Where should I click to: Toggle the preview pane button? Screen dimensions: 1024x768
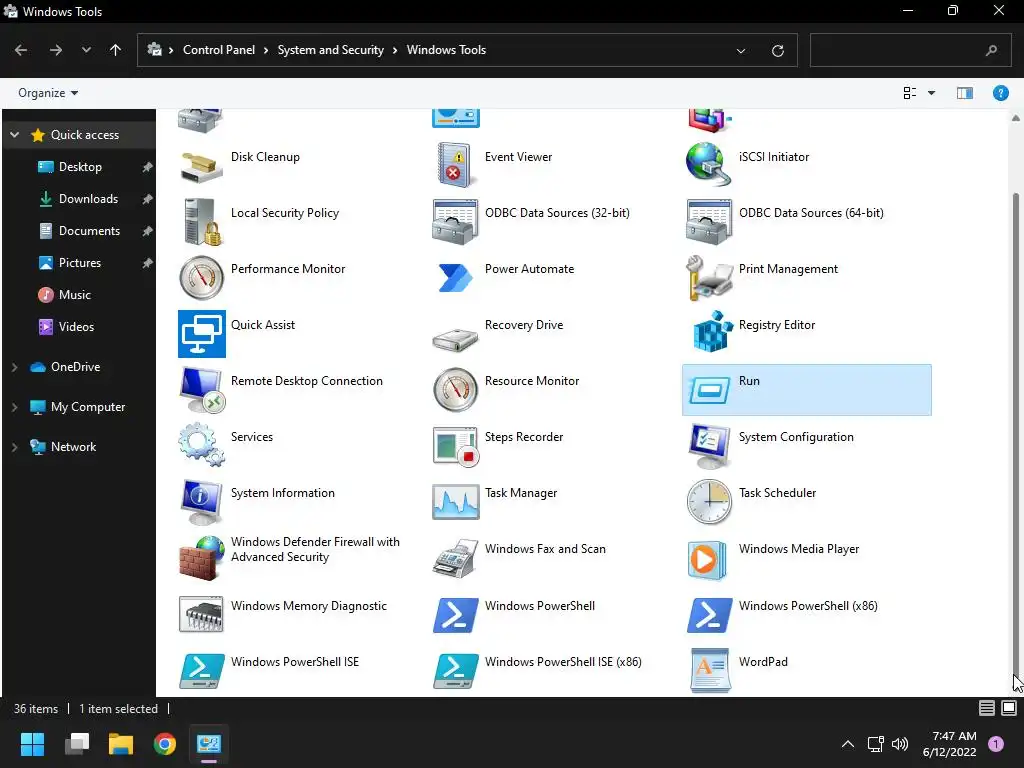coord(965,93)
